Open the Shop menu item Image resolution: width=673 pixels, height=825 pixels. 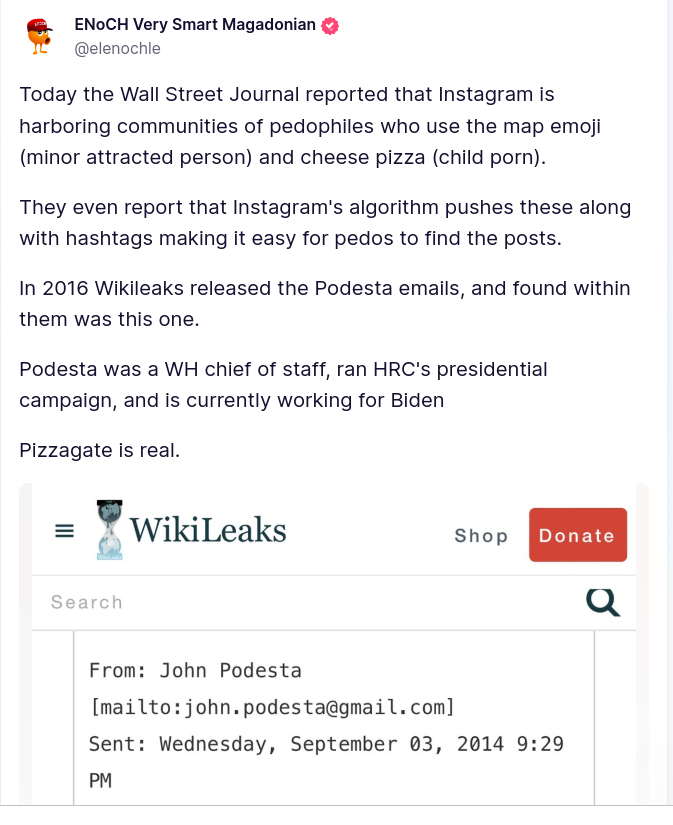[x=481, y=535]
